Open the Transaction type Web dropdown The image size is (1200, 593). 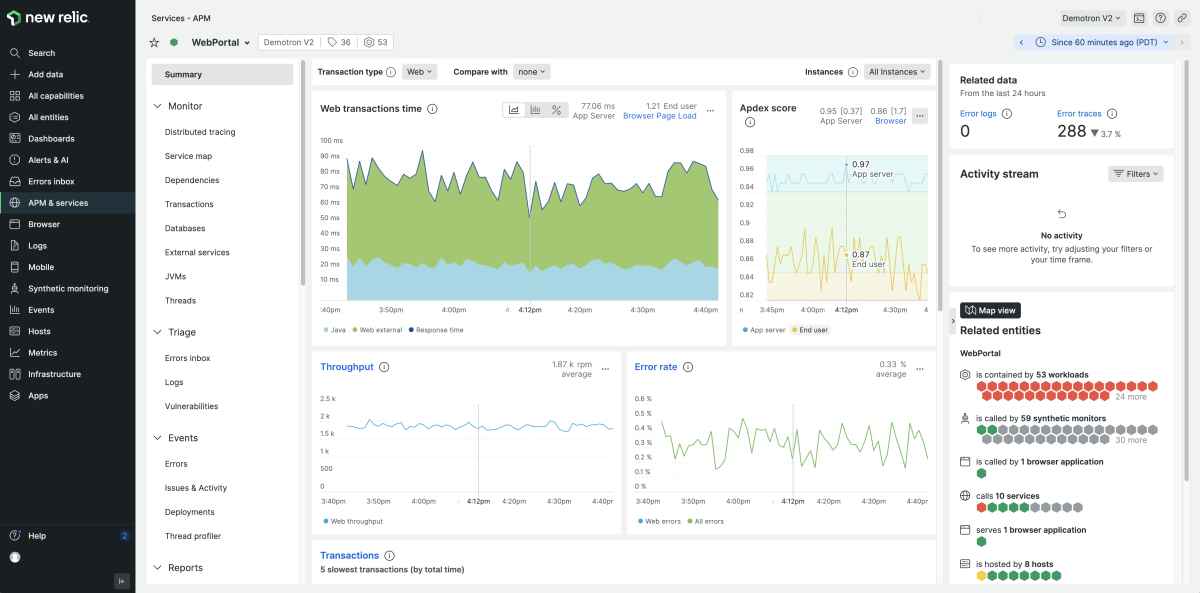tap(419, 72)
